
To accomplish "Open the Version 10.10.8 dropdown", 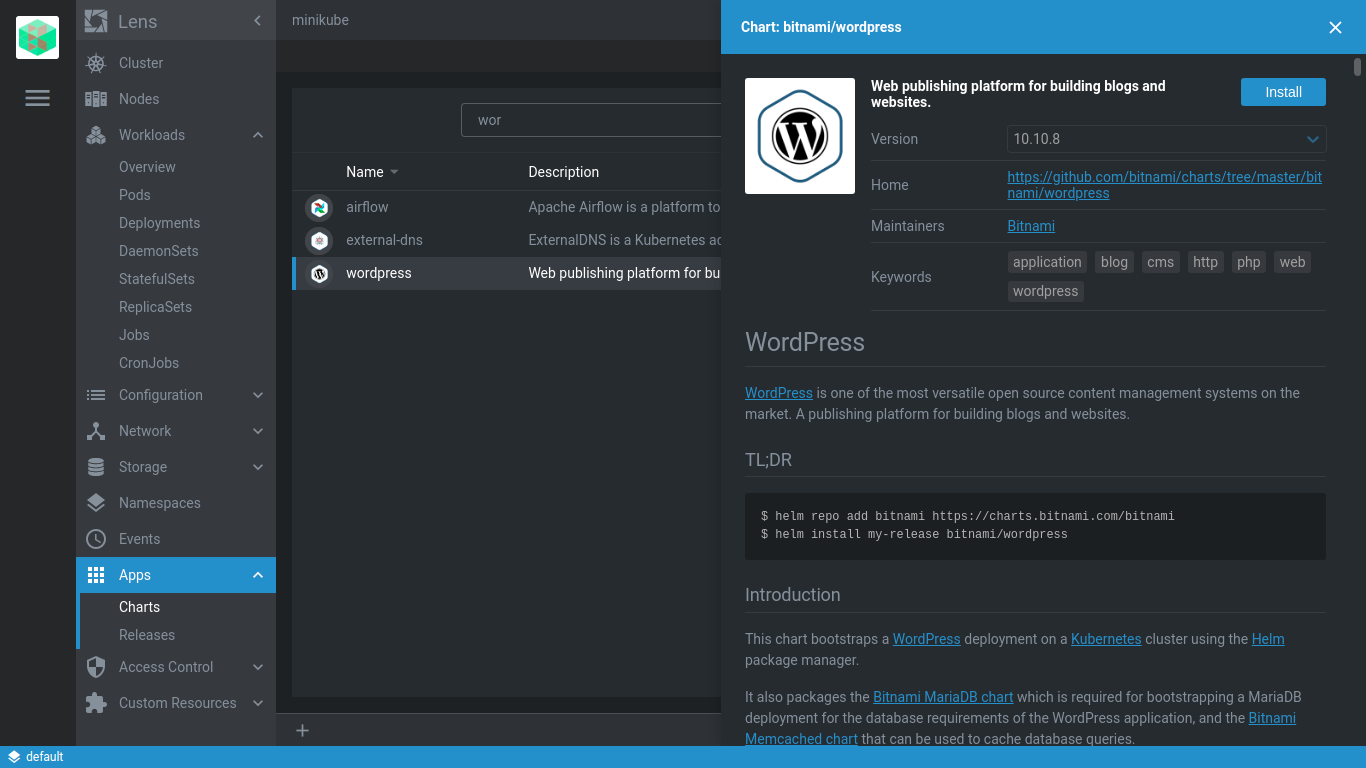I will pyautogui.click(x=1166, y=139).
